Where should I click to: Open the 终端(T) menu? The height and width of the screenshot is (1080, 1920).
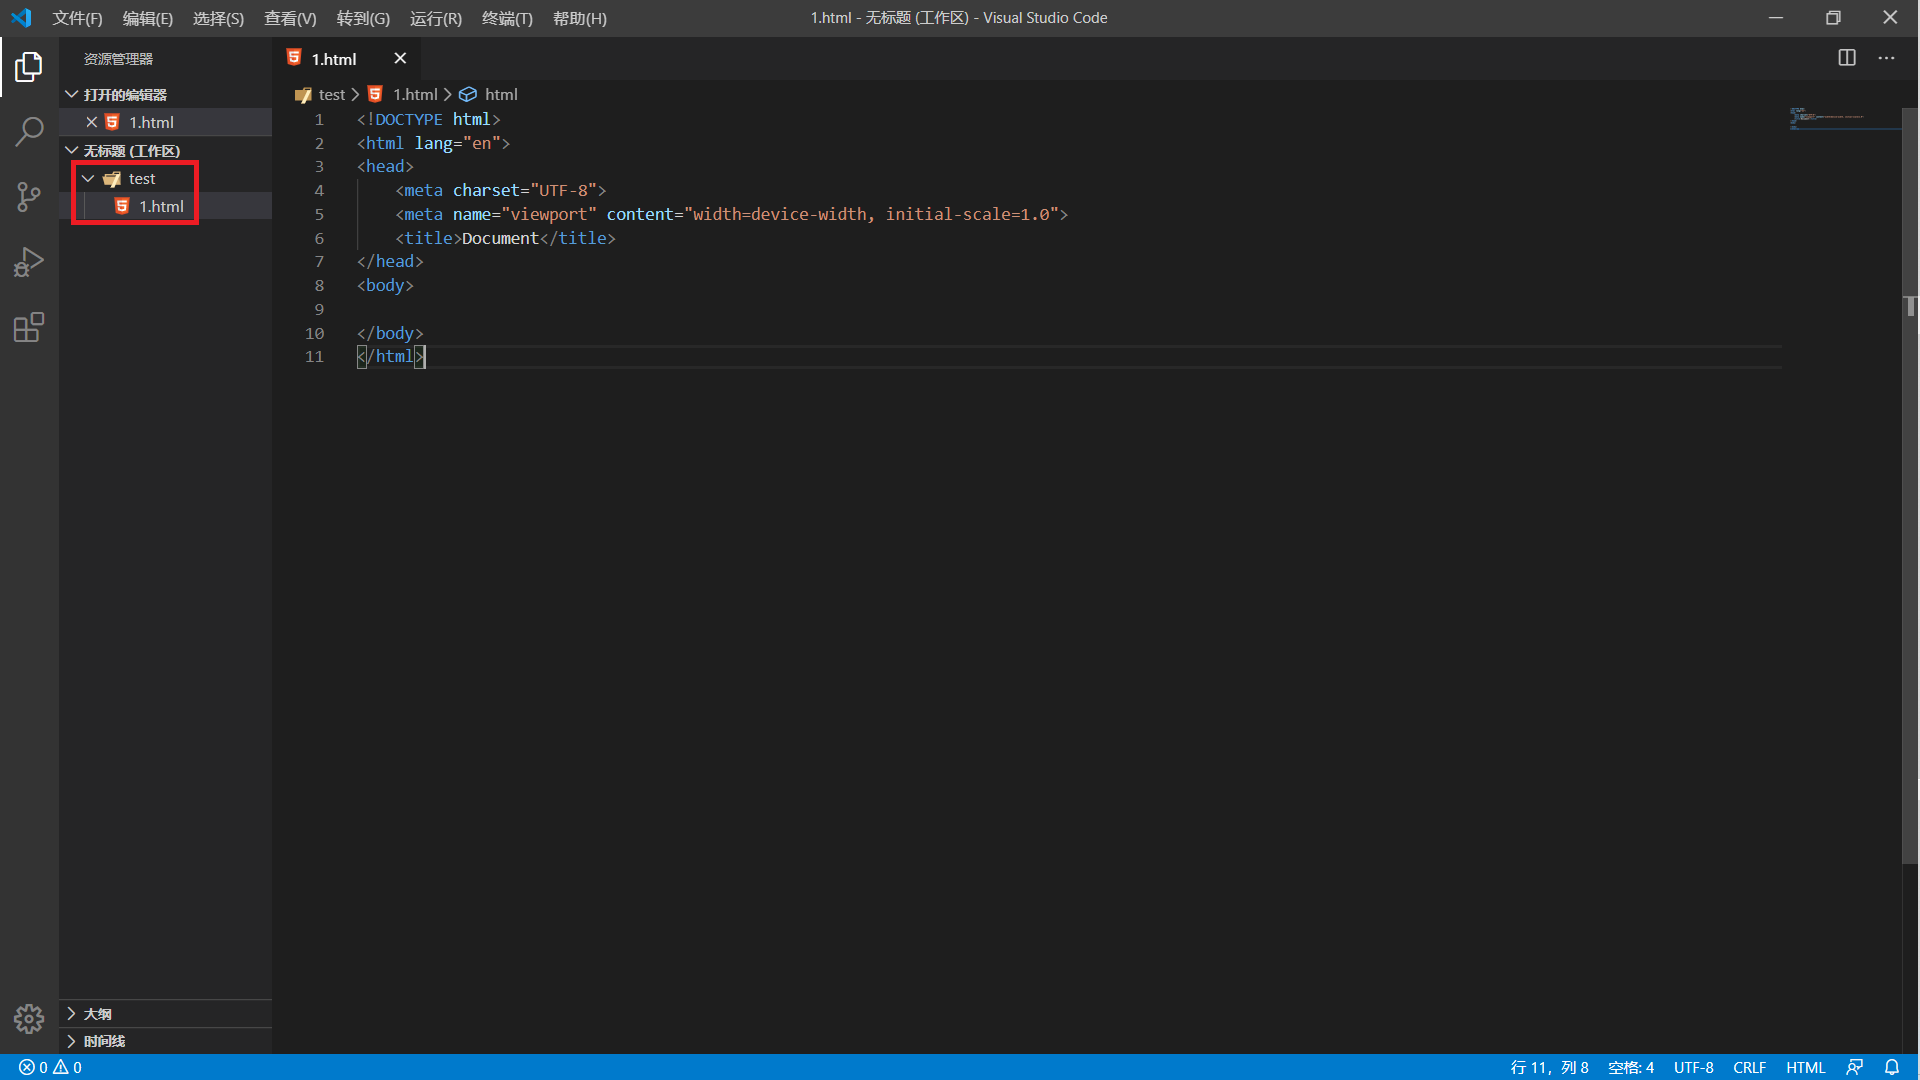pyautogui.click(x=507, y=18)
